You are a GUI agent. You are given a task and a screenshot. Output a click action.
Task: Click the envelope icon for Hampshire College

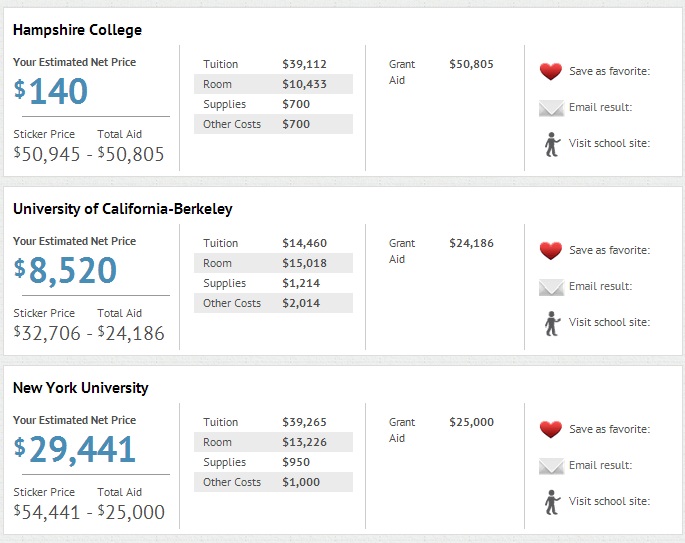[x=551, y=108]
